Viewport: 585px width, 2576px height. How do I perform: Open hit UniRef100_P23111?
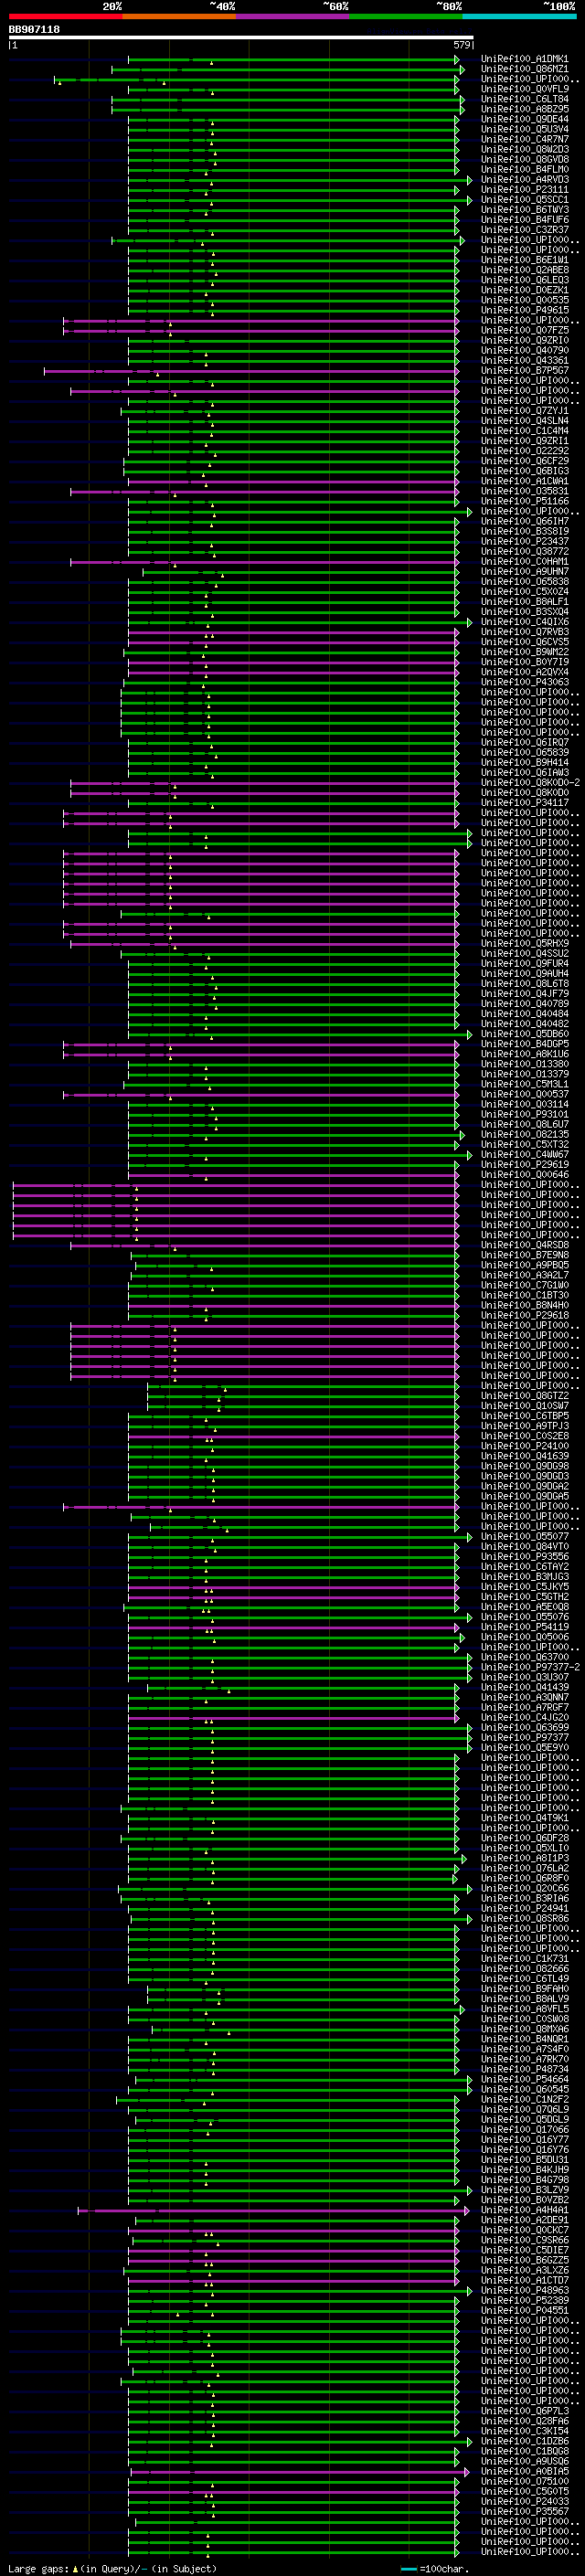pyautogui.click(x=525, y=190)
